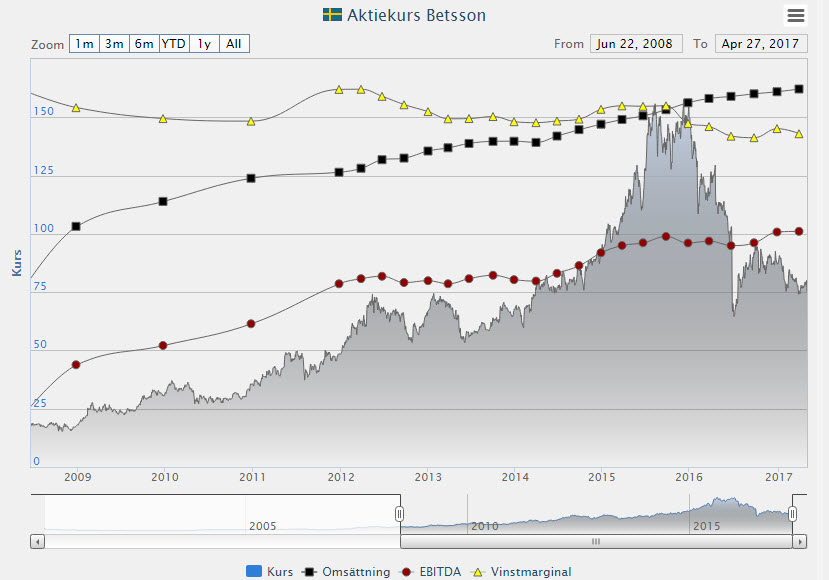This screenshot has width=829, height=580.
Task: Click the To date field Apr 27, 2017
Action: point(761,44)
